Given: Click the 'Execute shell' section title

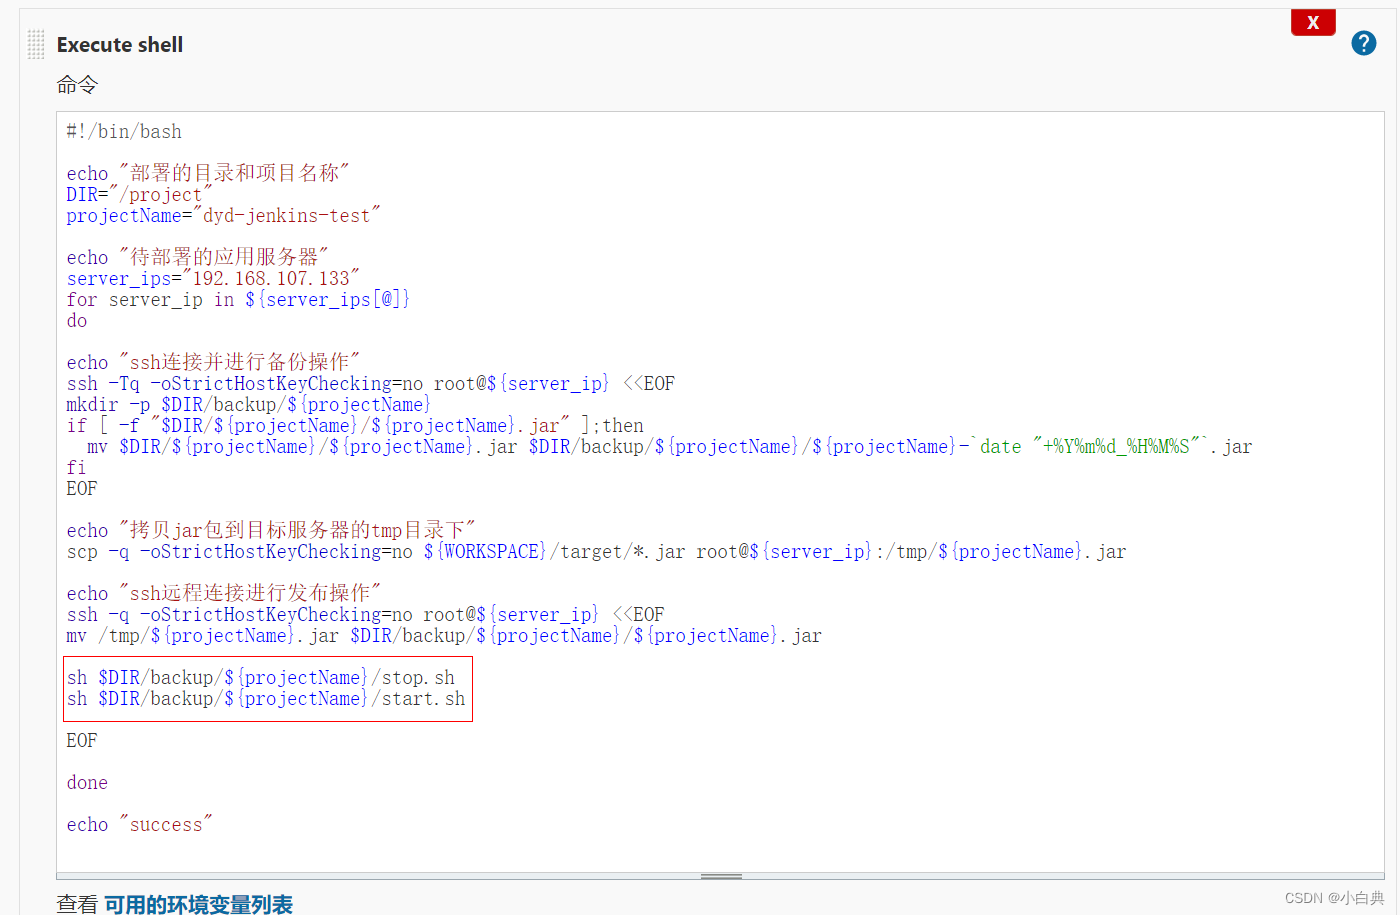Looking at the screenshot, I should point(120,45).
